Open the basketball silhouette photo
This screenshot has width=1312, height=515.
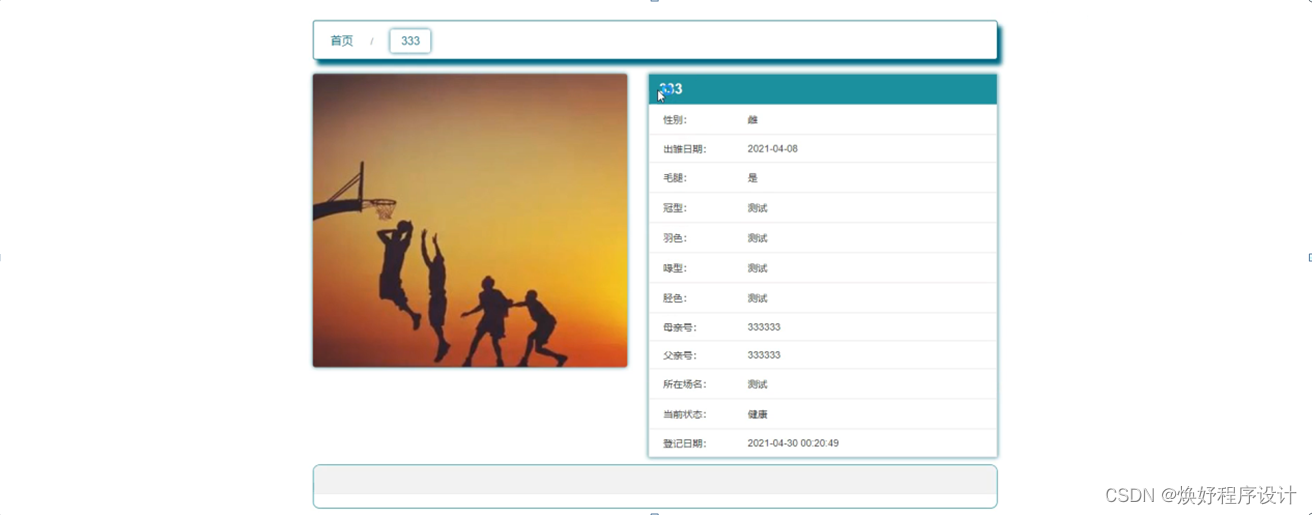click(470, 220)
